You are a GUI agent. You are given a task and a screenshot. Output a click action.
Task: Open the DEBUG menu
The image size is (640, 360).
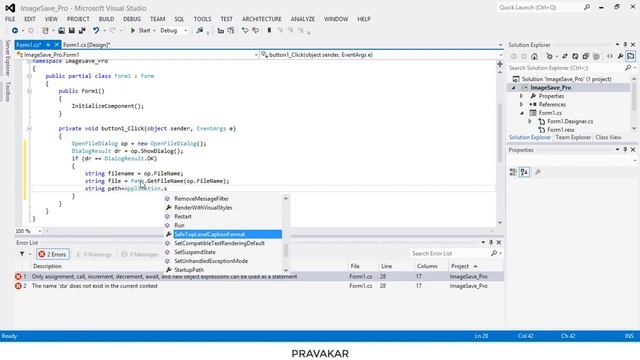coord(132,19)
